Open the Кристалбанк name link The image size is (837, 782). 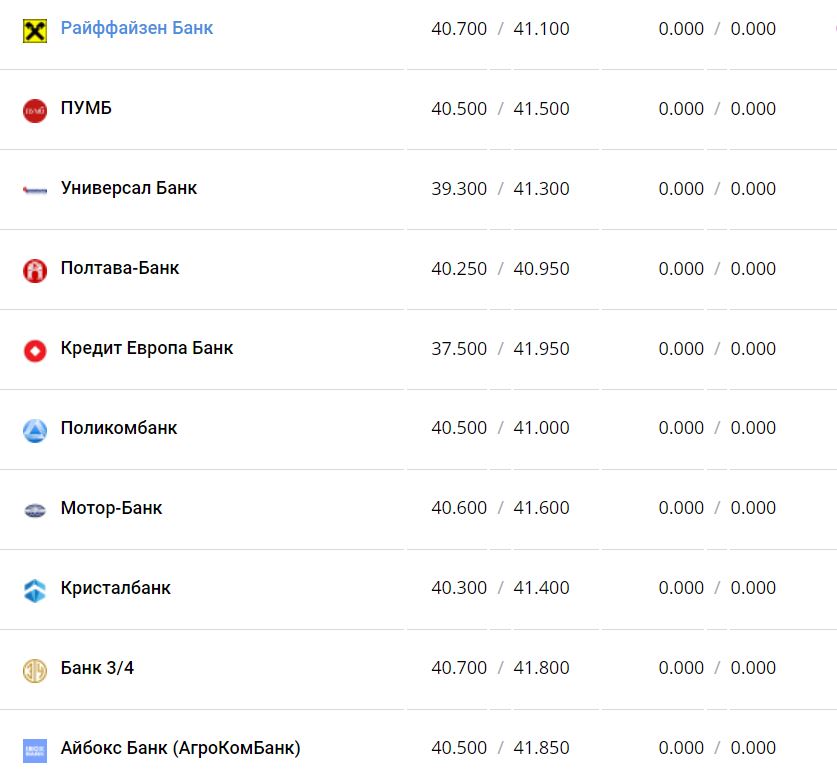click(116, 588)
